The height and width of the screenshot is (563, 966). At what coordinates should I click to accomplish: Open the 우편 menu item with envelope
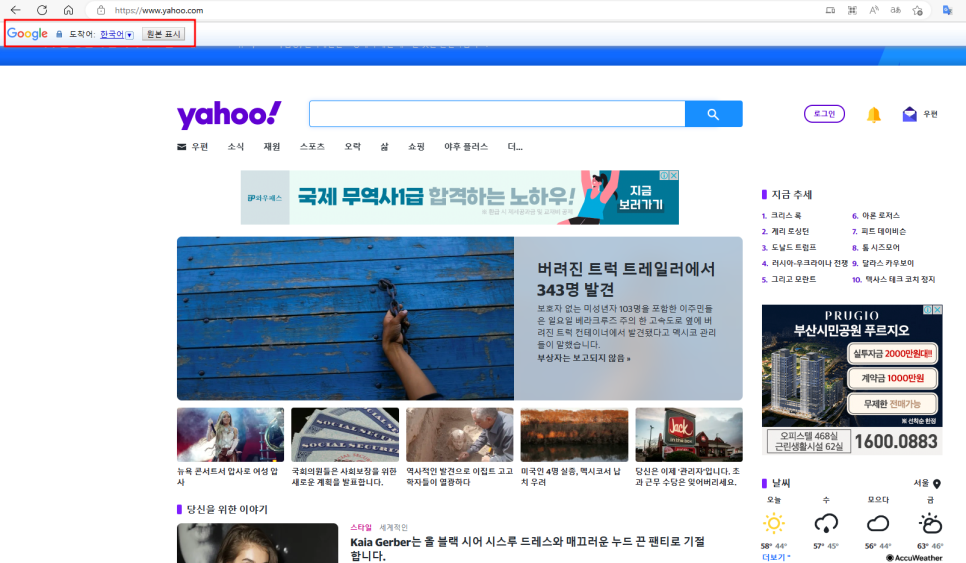tap(193, 147)
